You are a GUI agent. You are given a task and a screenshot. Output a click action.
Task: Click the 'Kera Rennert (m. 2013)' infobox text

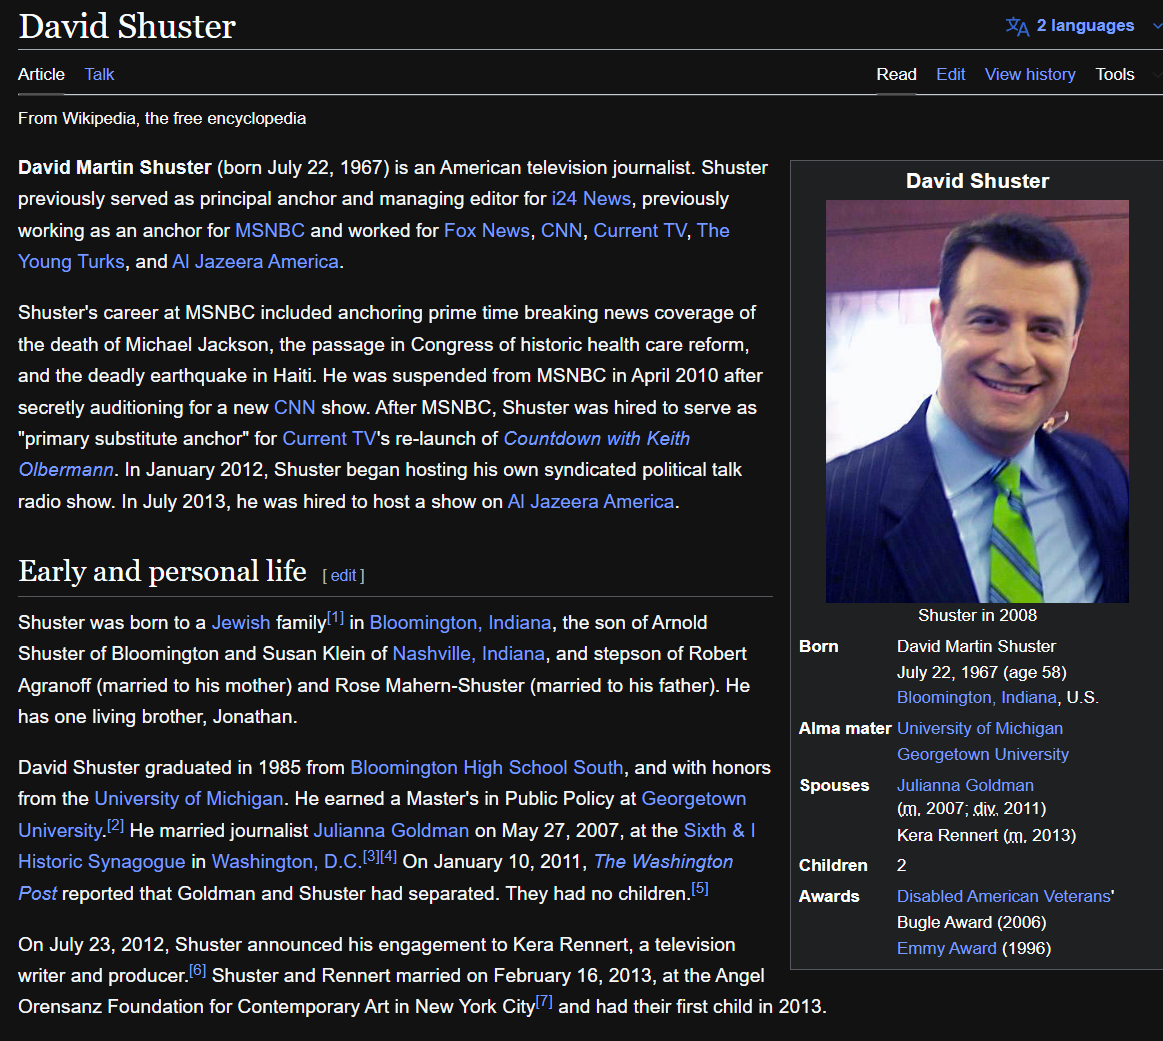(x=986, y=836)
